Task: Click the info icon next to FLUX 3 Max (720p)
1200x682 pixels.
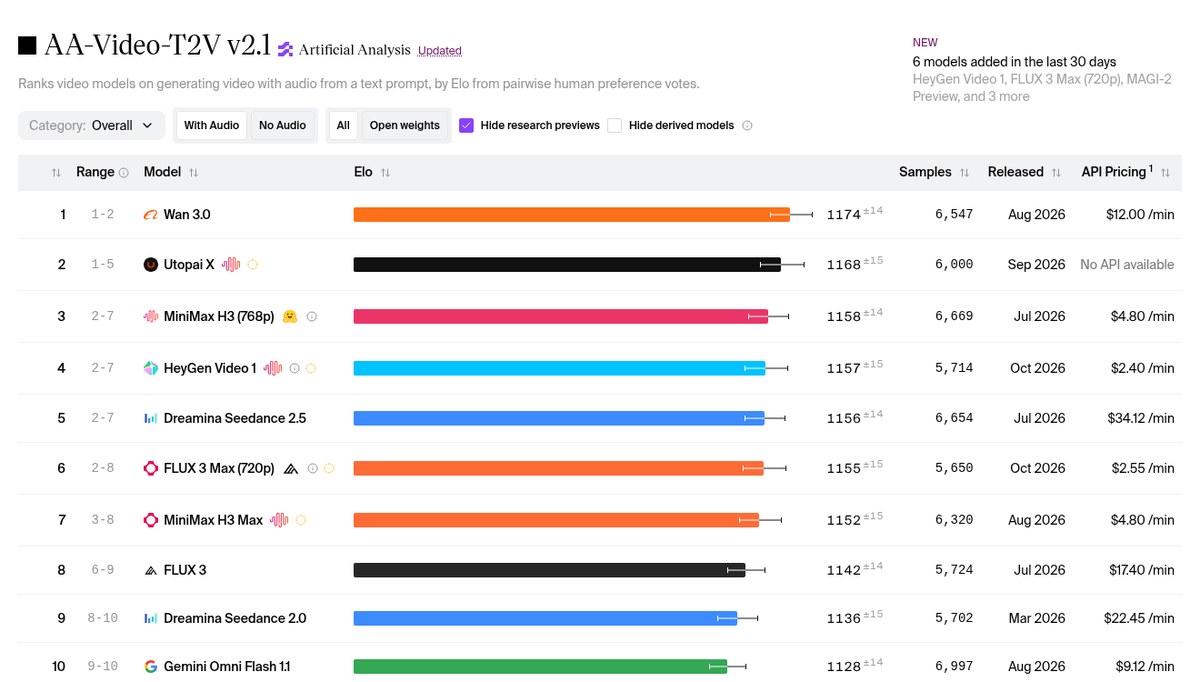Action: click(312, 468)
